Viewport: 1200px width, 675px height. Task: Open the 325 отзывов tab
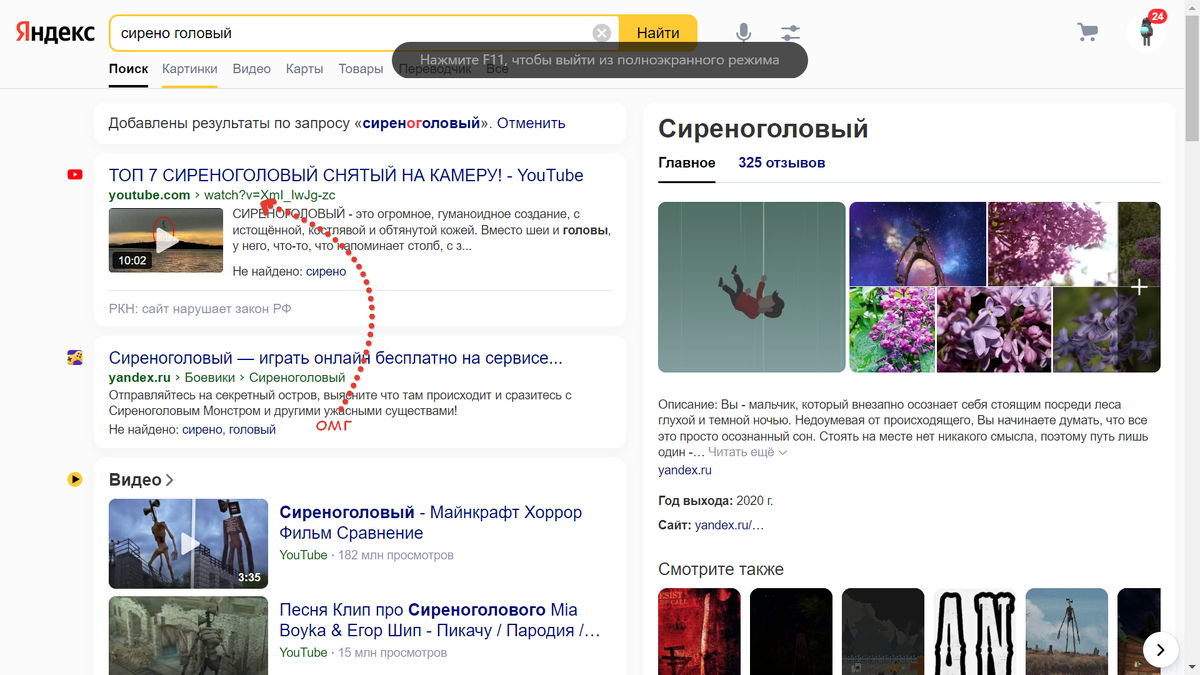click(x=782, y=163)
